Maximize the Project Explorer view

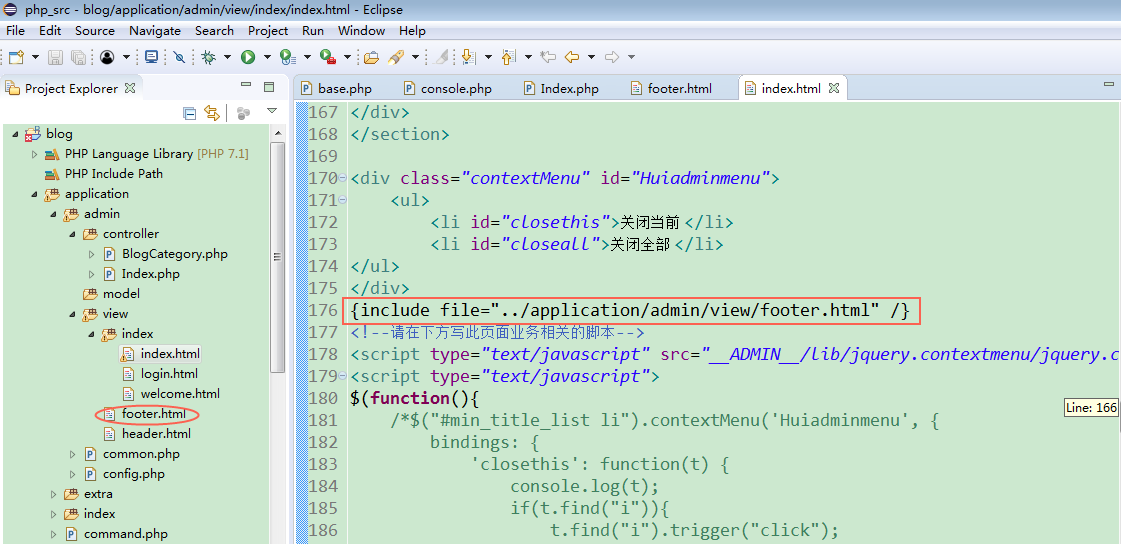269,87
